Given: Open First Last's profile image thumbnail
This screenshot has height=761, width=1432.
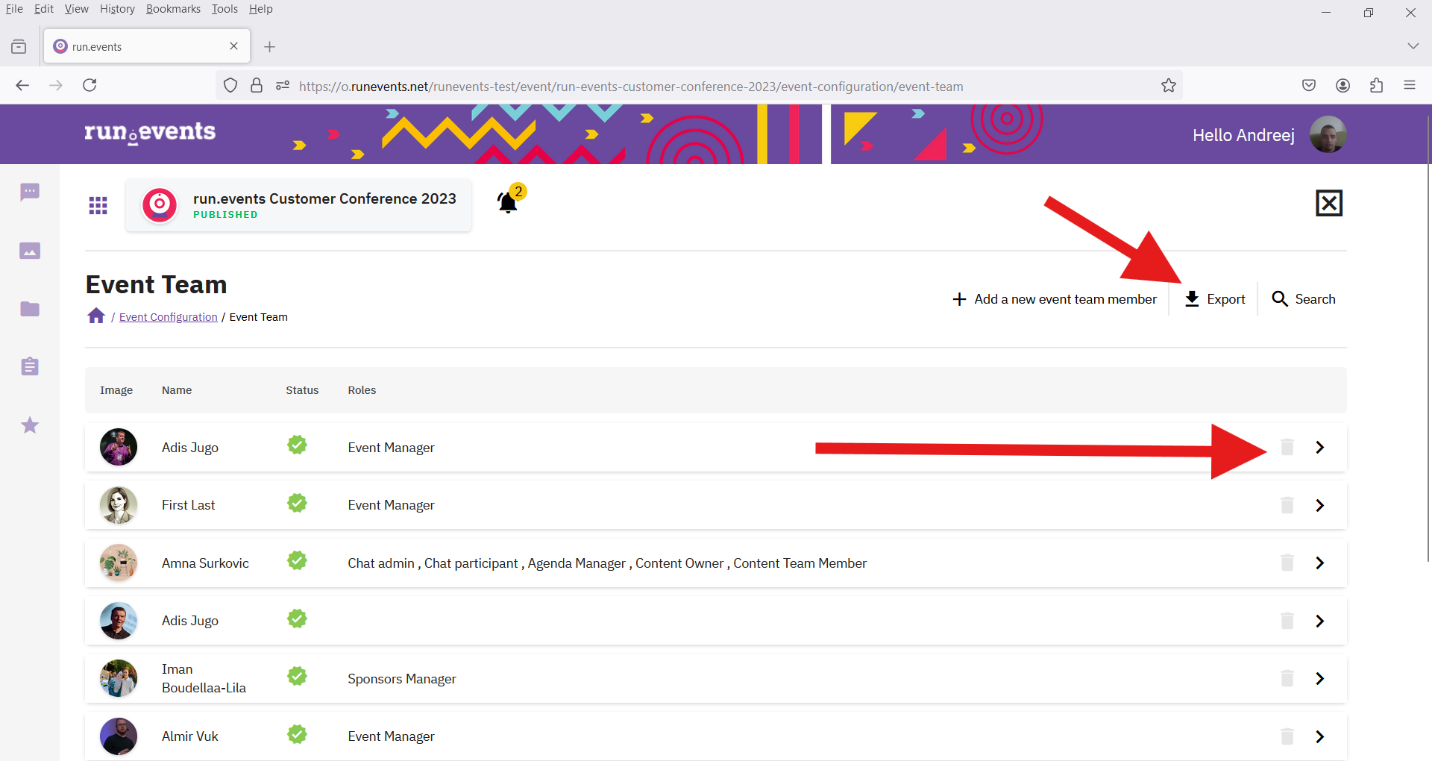Looking at the screenshot, I should 118,505.
